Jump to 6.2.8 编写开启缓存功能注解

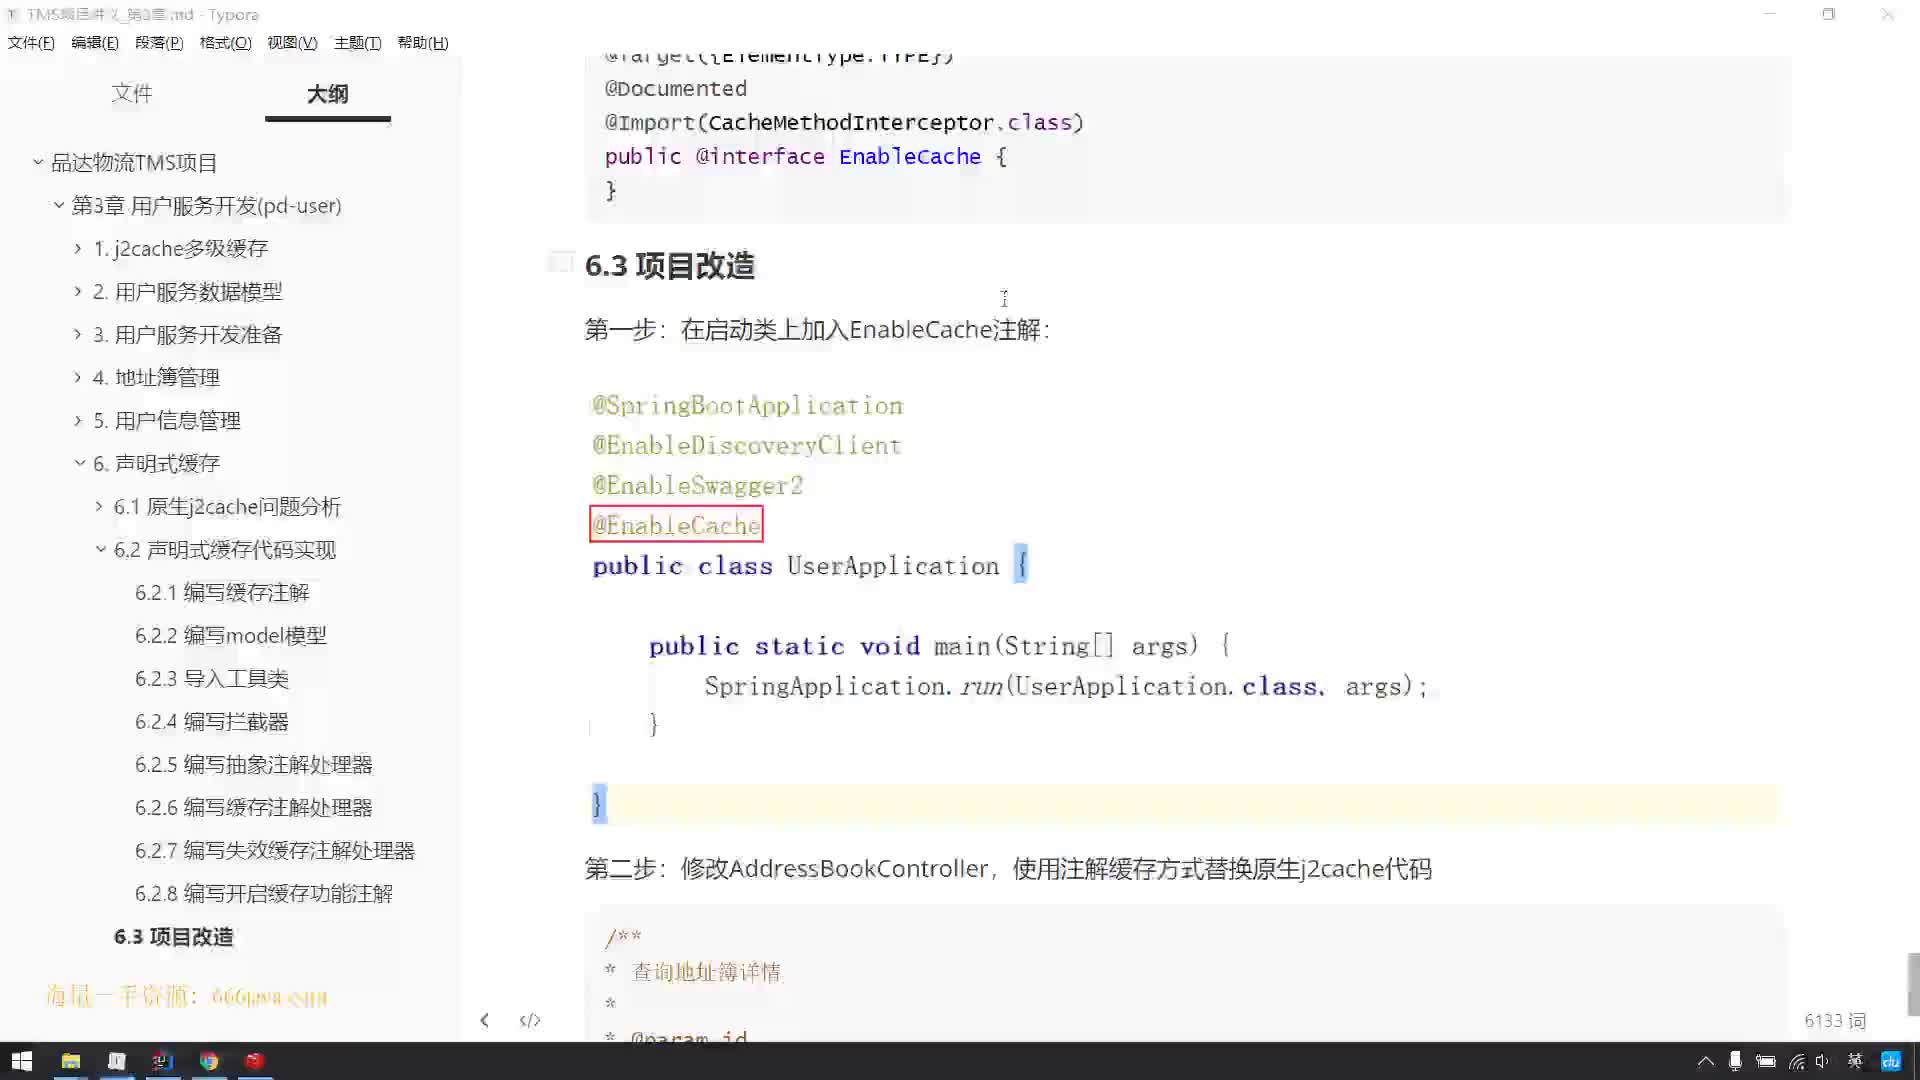click(264, 893)
